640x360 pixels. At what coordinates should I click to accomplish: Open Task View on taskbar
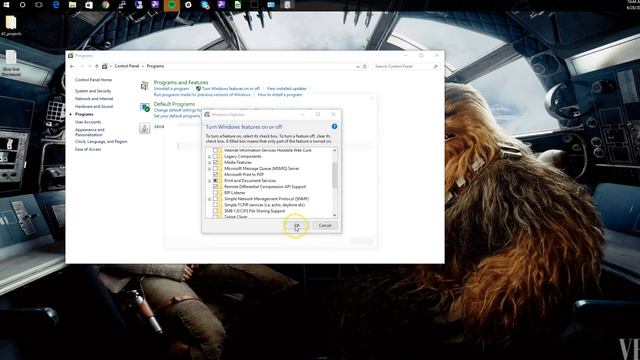pyautogui.click(x=39, y=5)
